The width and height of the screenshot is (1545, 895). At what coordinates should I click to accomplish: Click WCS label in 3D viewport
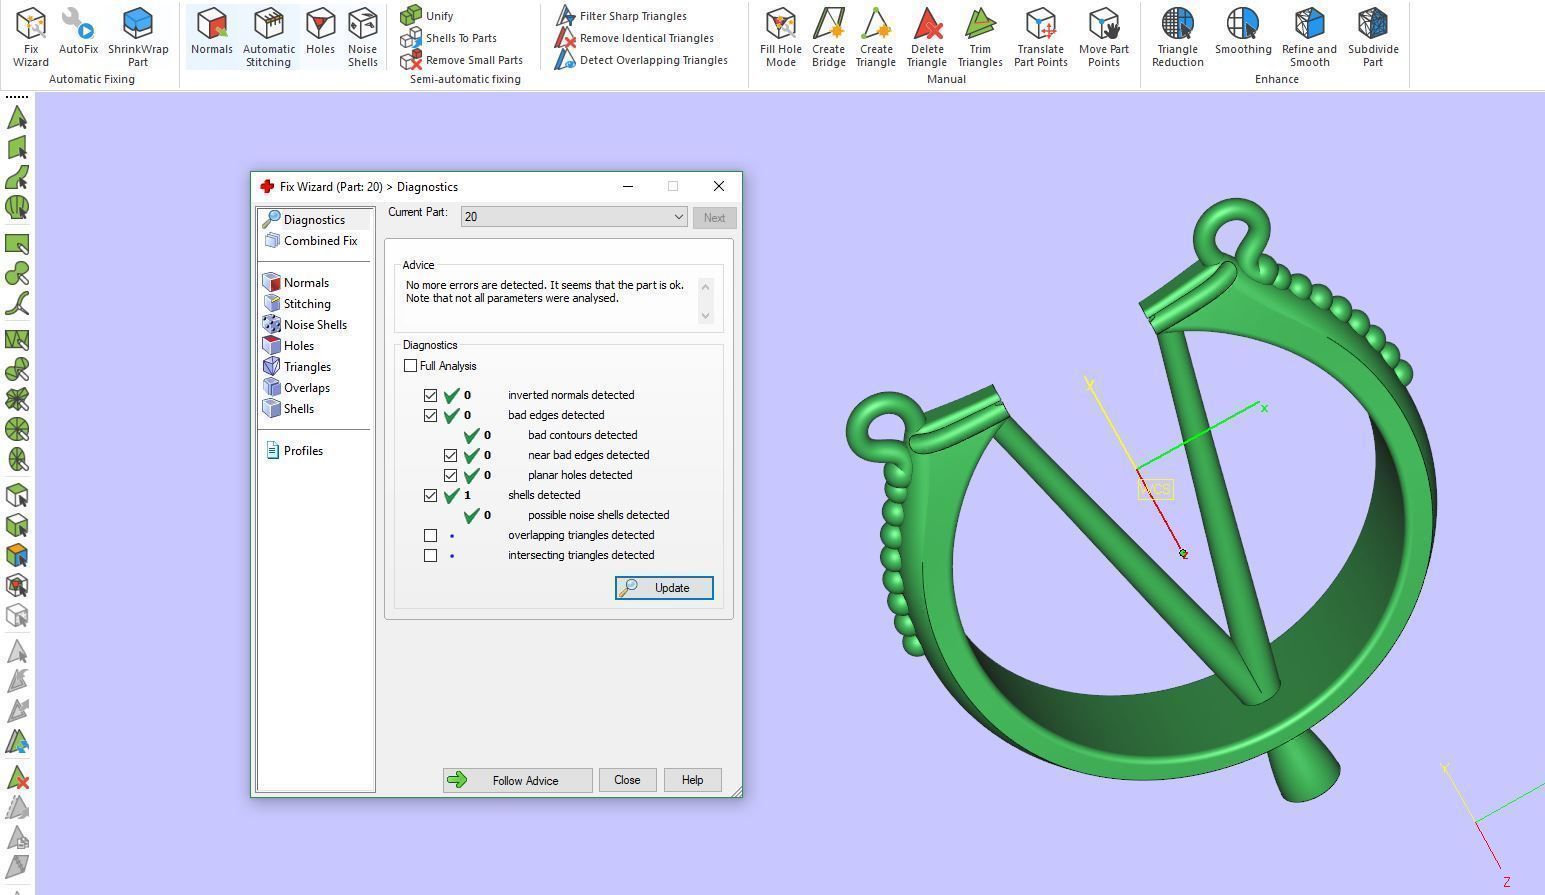tap(1156, 489)
